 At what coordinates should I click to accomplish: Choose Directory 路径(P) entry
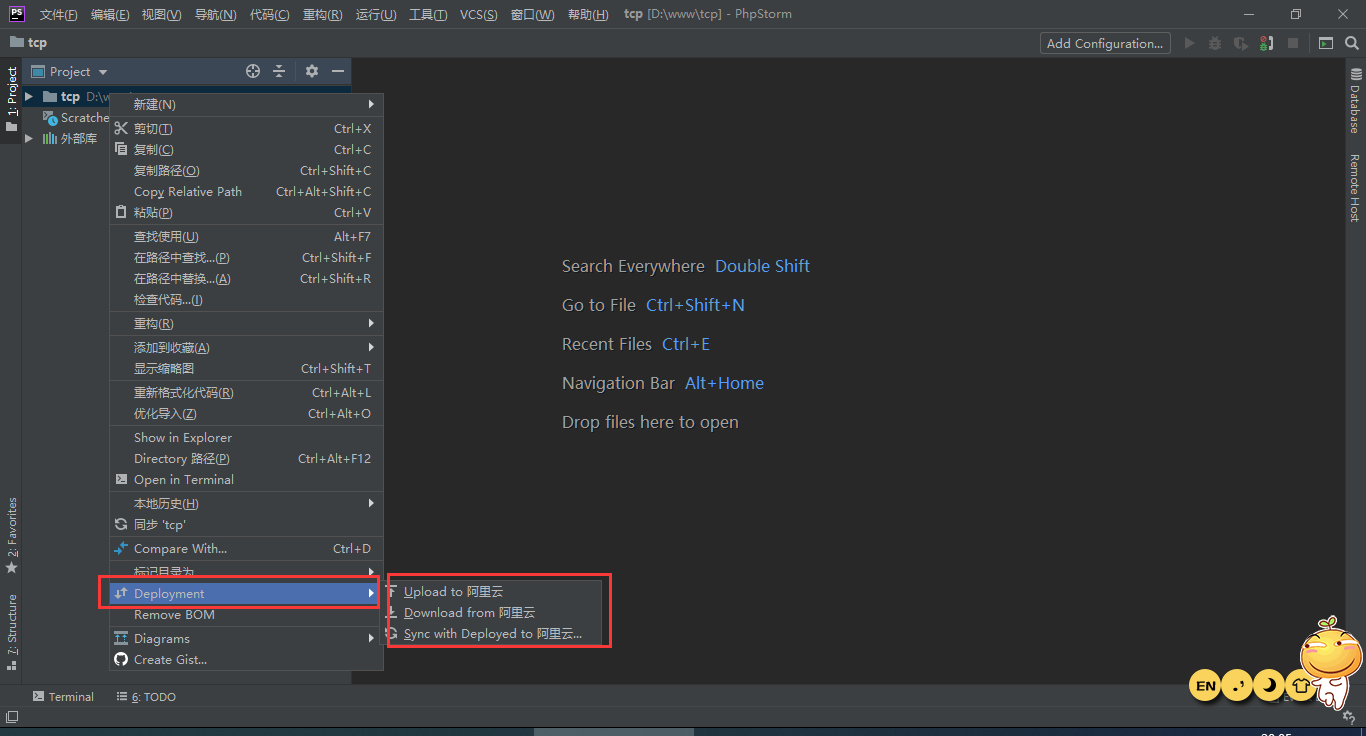[x=246, y=458]
